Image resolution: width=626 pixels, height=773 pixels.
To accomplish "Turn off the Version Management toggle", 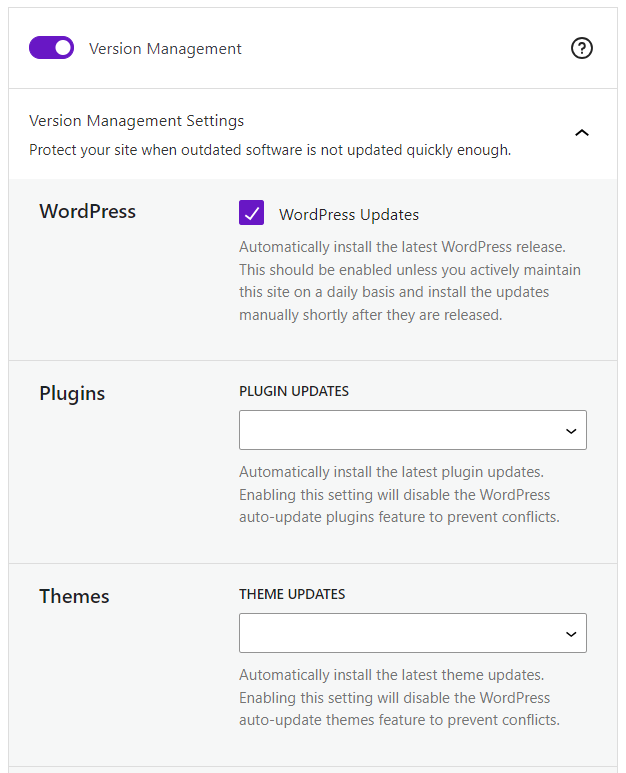I will click(x=51, y=48).
